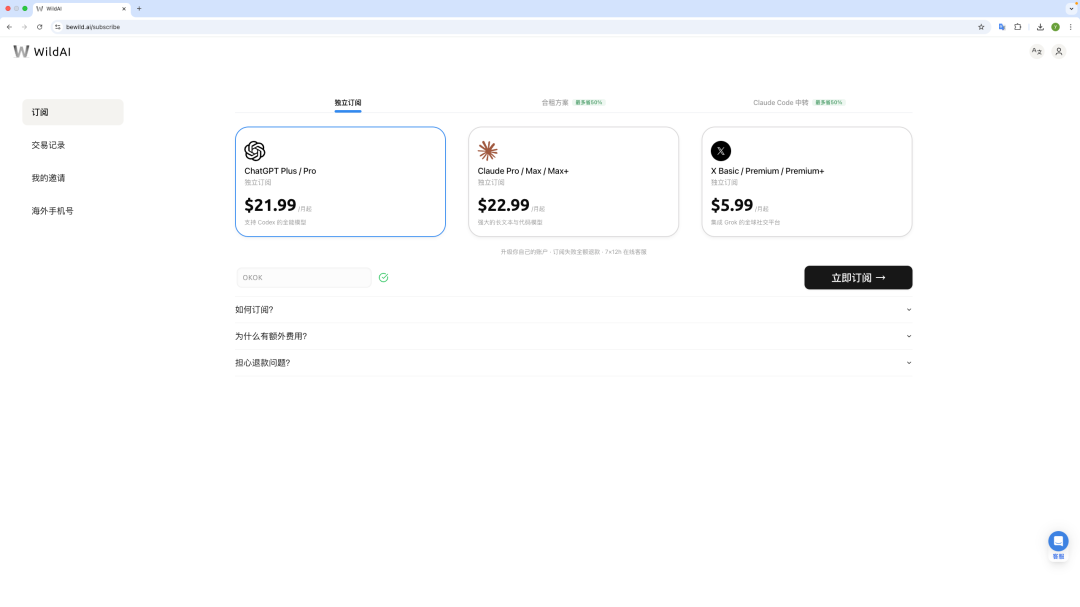This screenshot has height=607, width=1080.
Task: Expand the 如何订阅? question
Action: (x=573, y=310)
